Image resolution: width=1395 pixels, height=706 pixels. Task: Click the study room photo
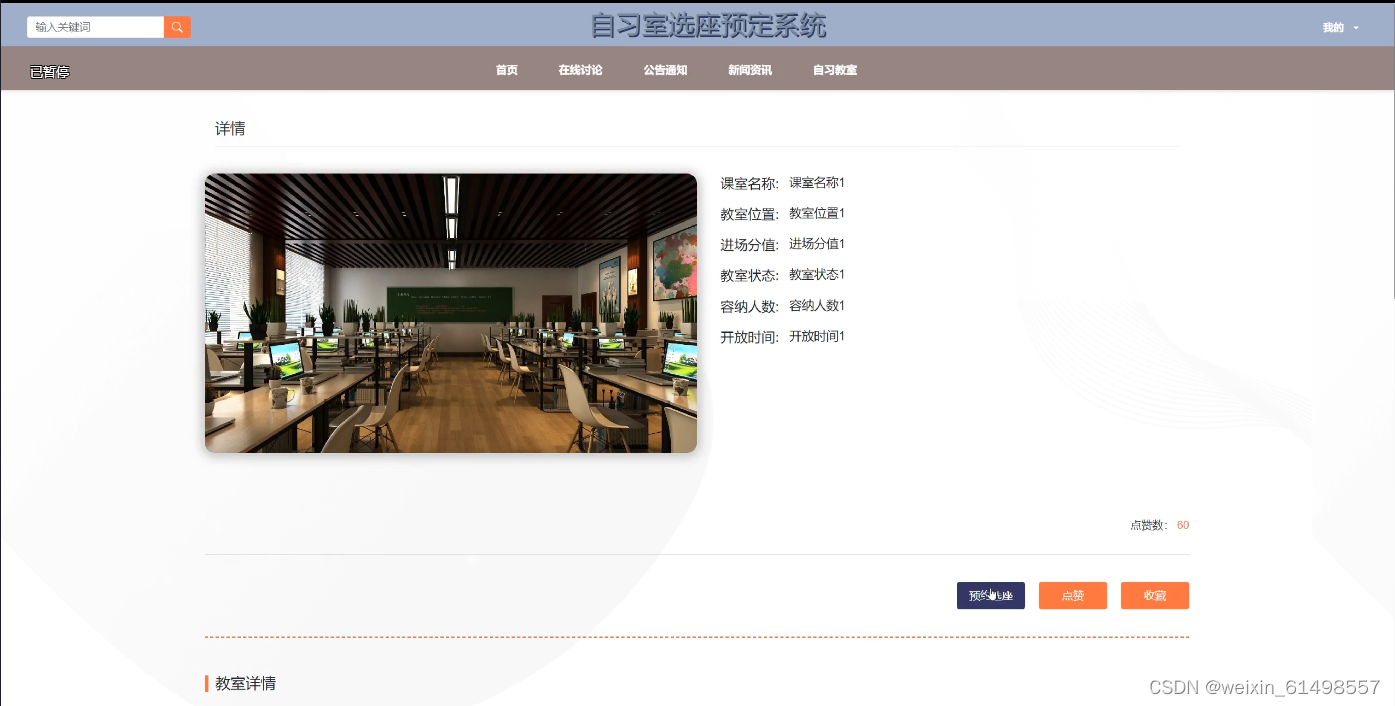(451, 313)
